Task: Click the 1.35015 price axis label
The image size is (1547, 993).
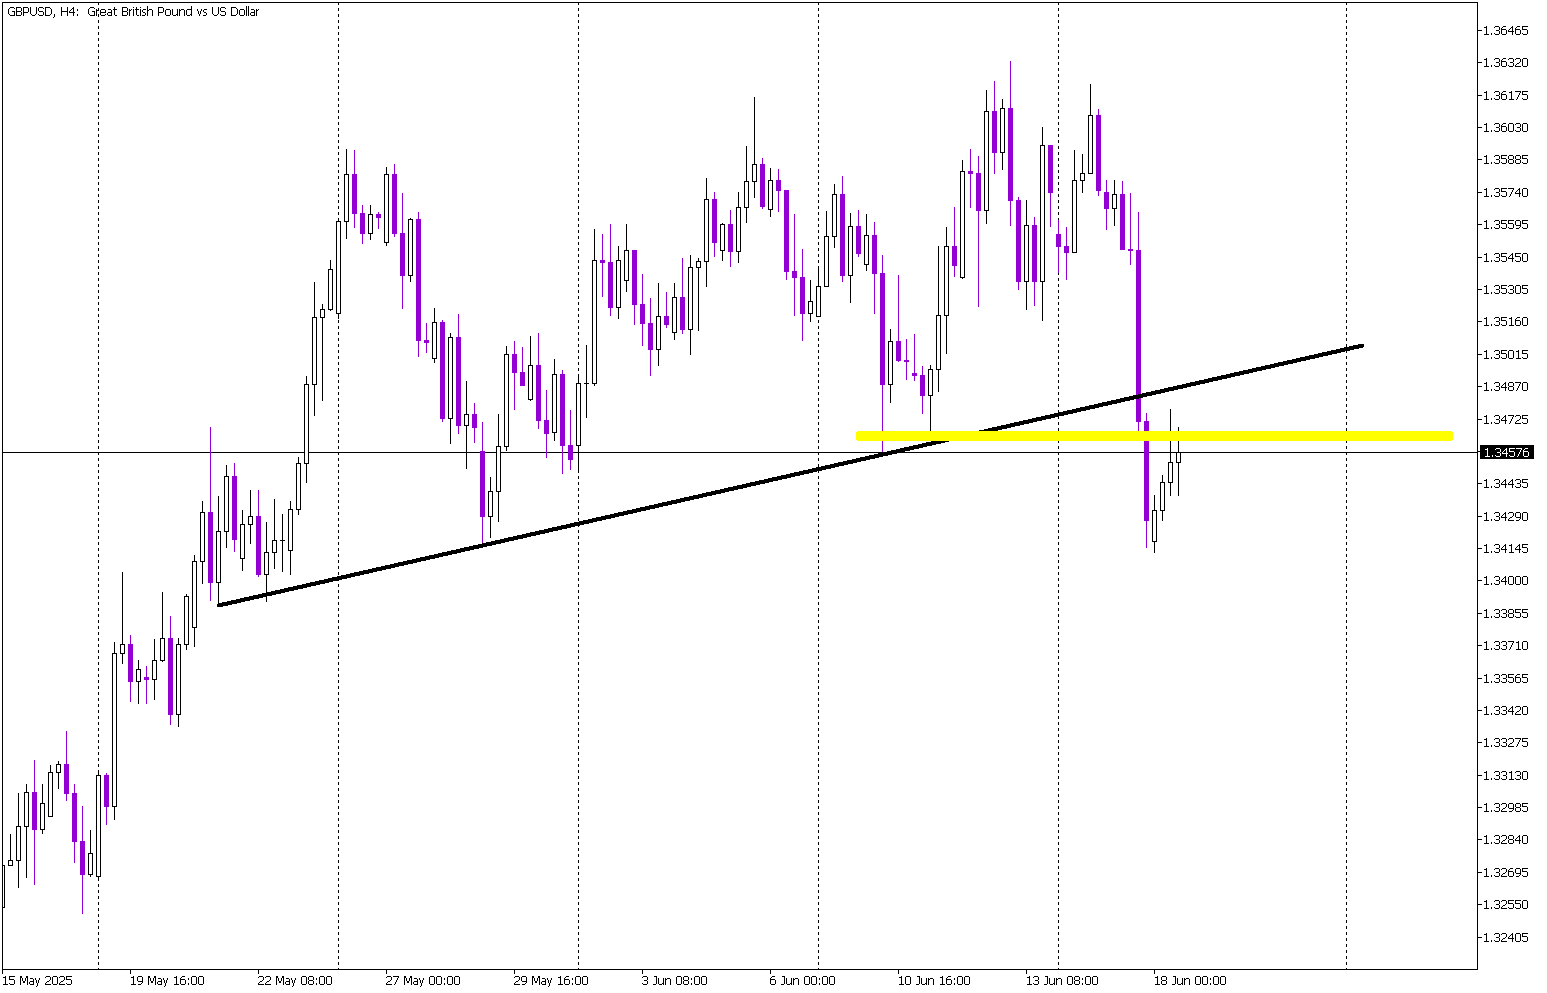Action: (x=1508, y=354)
